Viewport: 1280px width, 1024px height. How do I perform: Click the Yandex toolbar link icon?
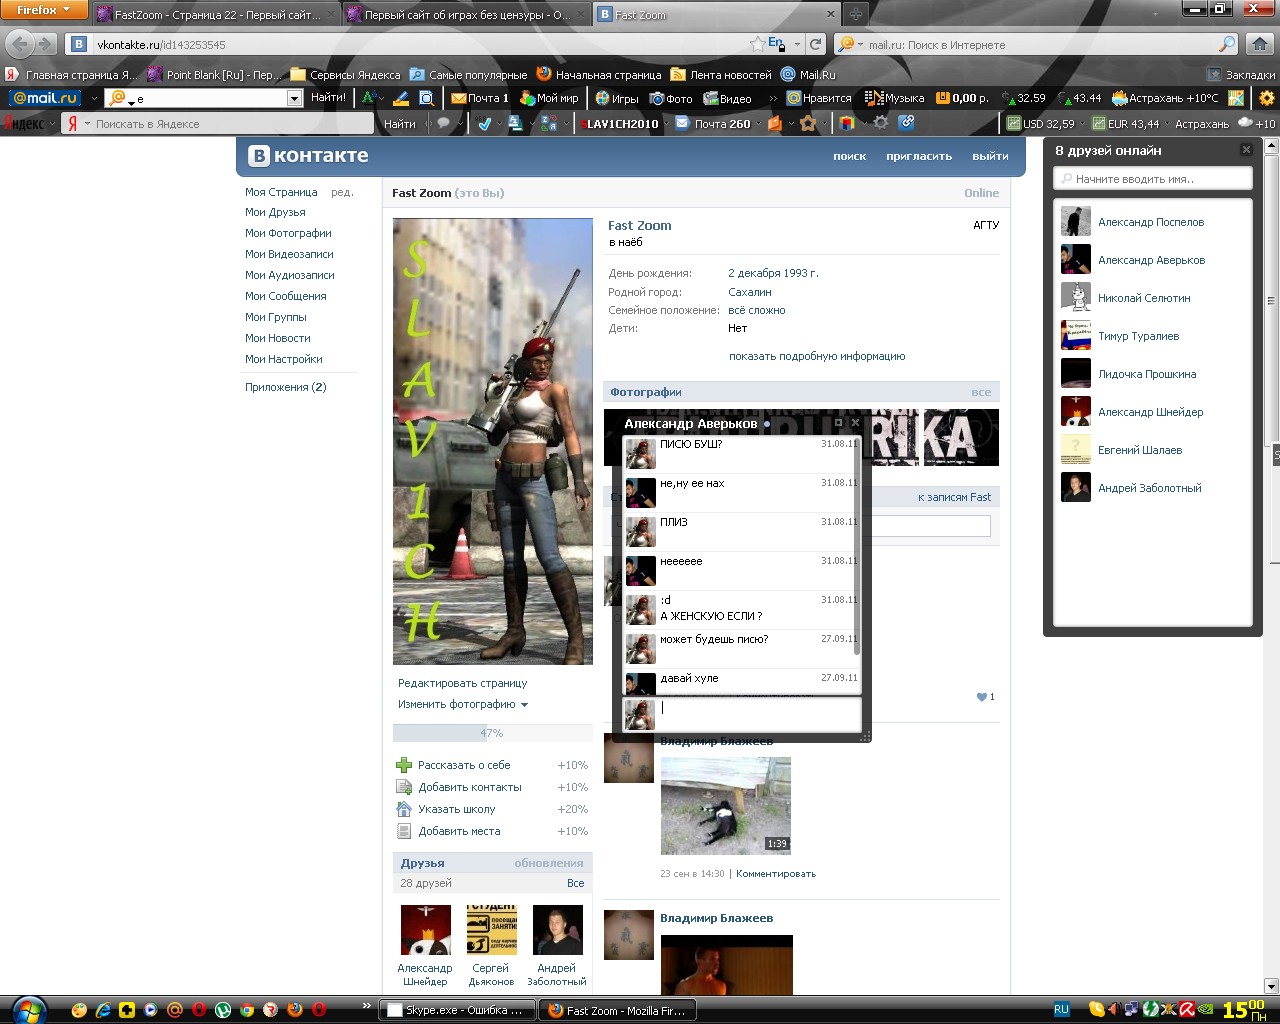pyautogui.click(x=907, y=123)
